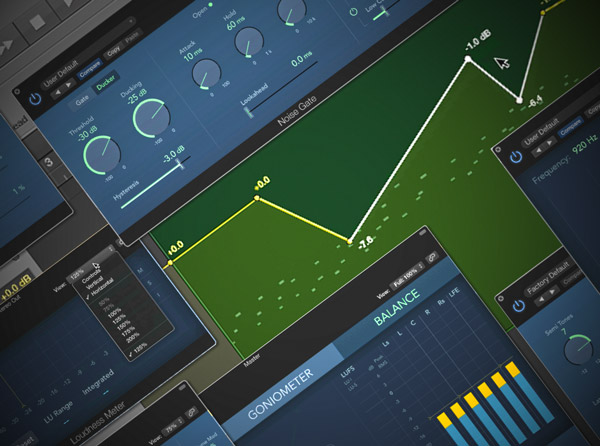Click Paste in the Noise Gate header
This screenshot has height=446, width=600.
point(132,38)
